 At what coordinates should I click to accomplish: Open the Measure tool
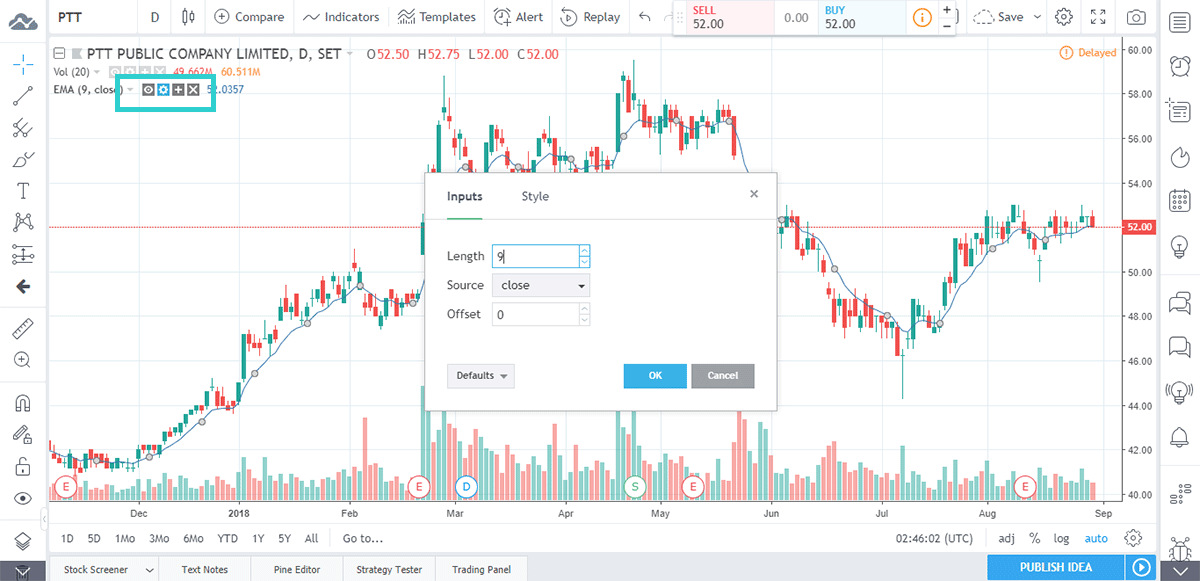pos(22,327)
